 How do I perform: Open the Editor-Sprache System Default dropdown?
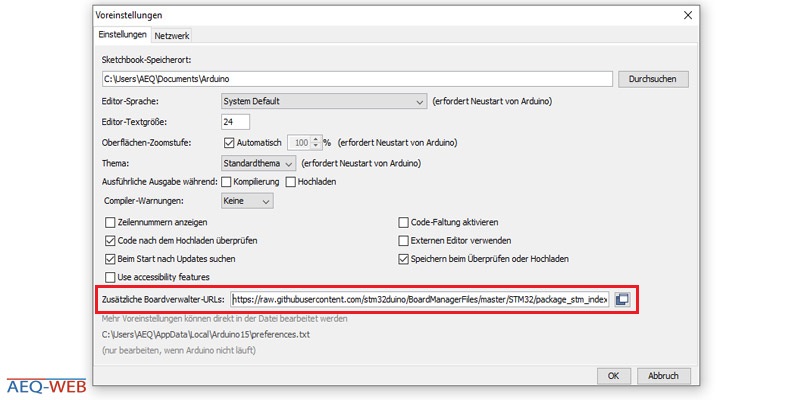(324, 101)
